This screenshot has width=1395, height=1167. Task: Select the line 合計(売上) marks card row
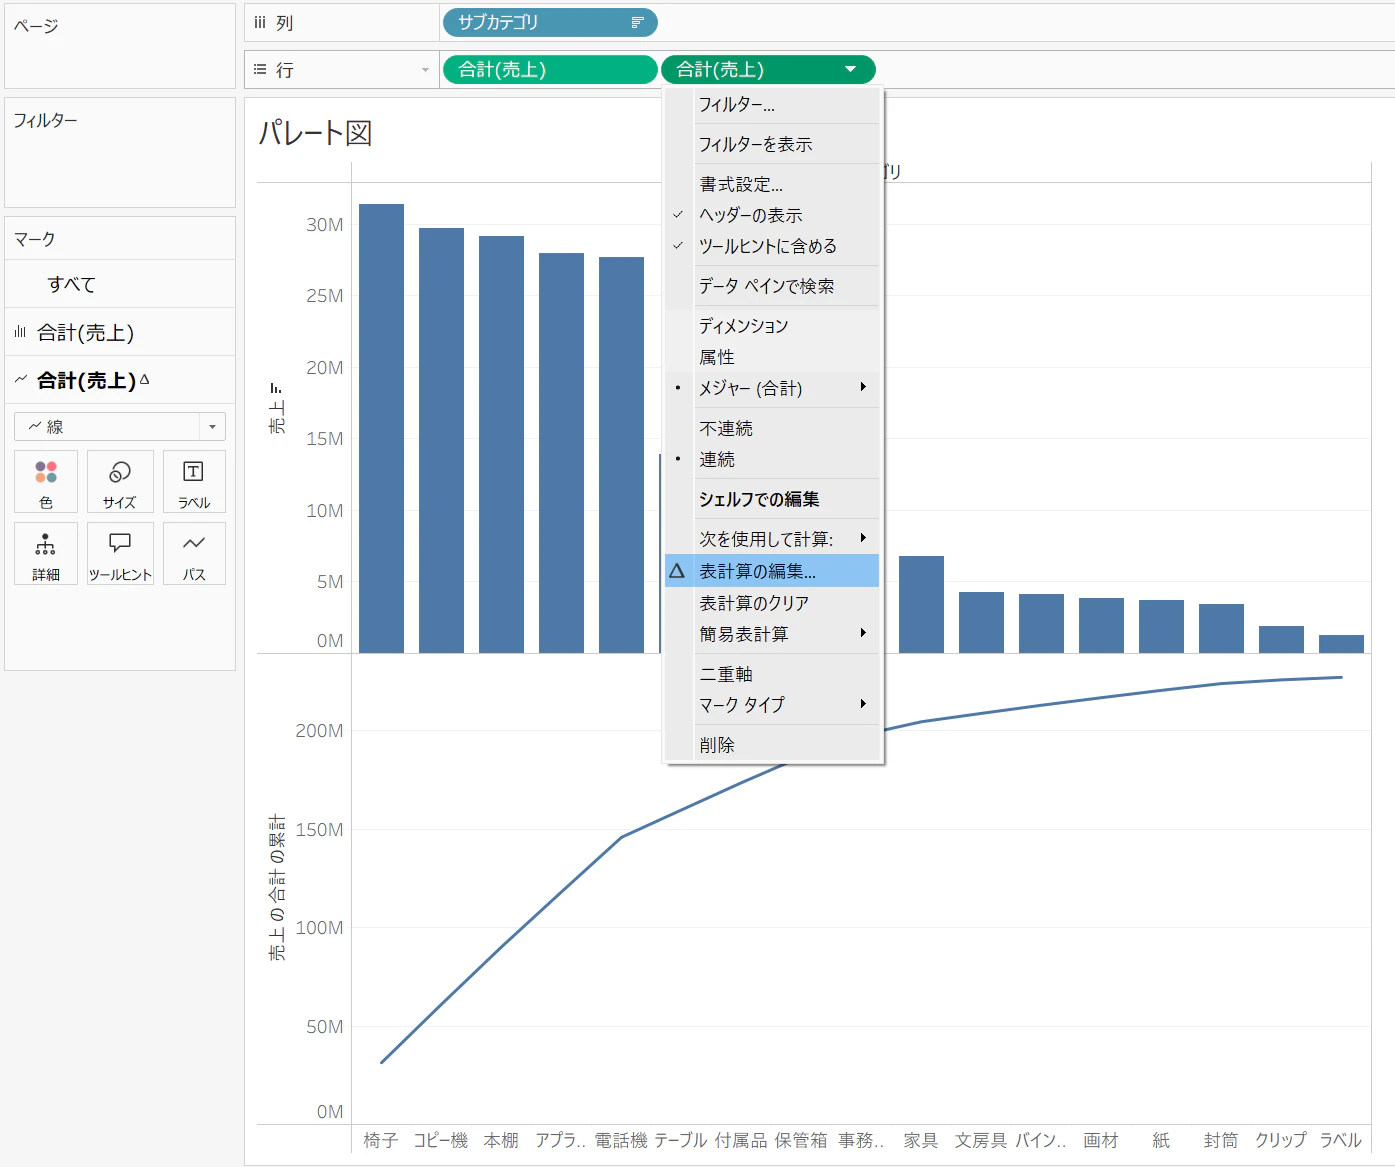click(120, 380)
